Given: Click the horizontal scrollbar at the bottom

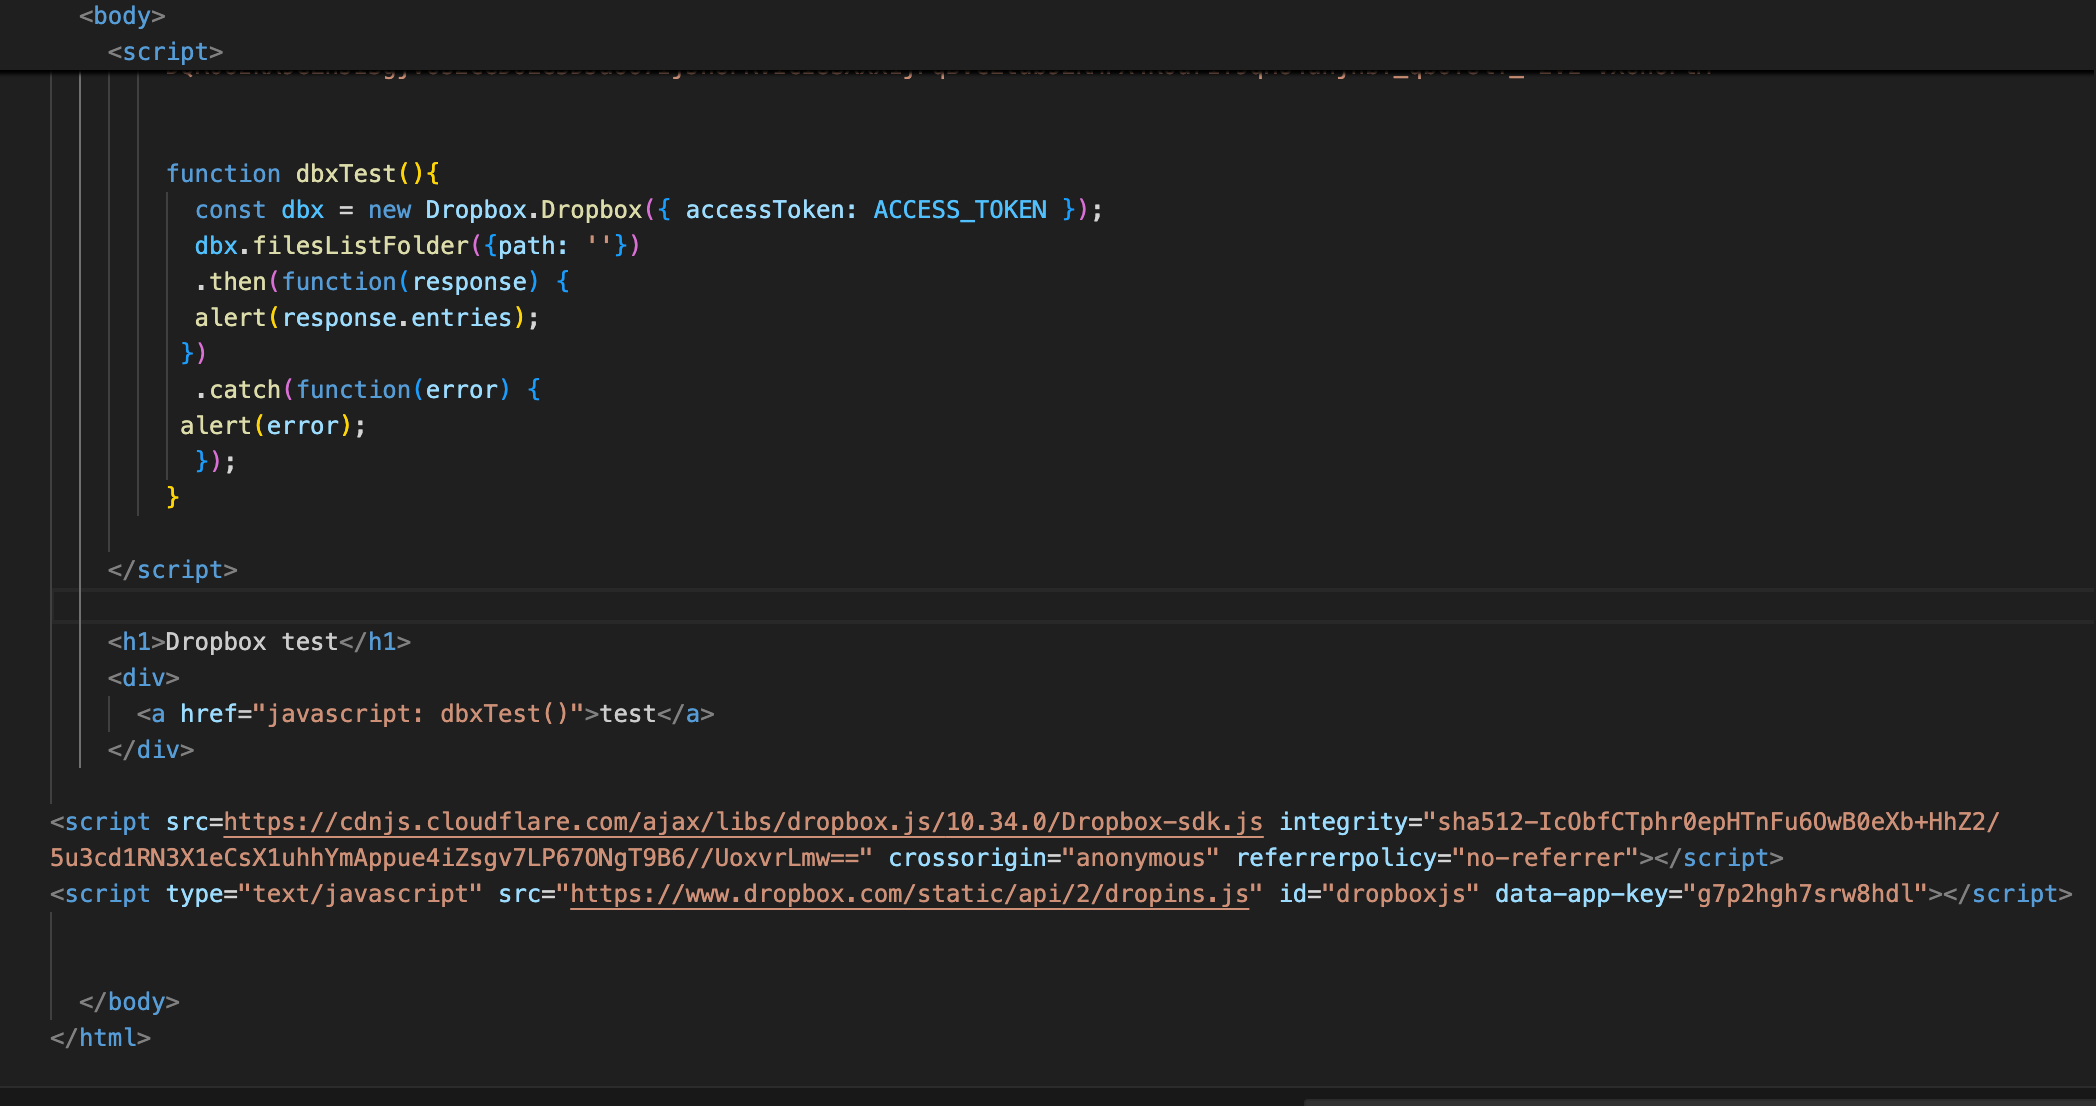Looking at the screenshot, I should pos(1698,1102).
